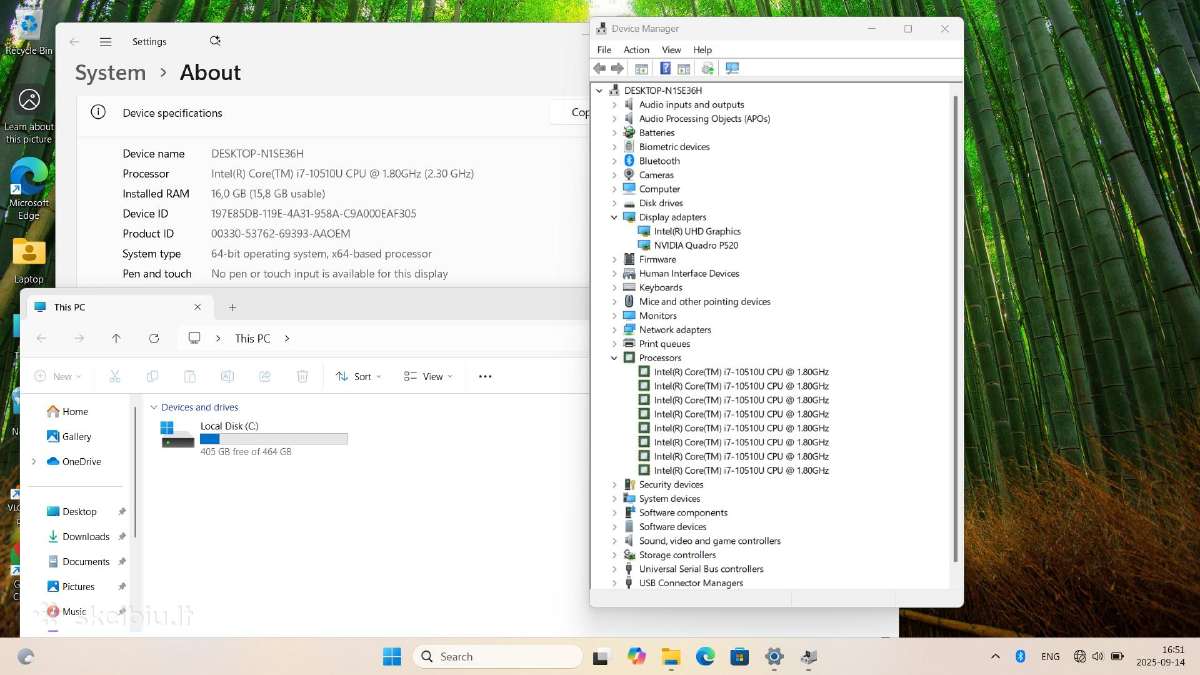This screenshot has width=1200, height=675.
Task: Click Copy icon in File Explorer toolbar
Action: (x=152, y=376)
